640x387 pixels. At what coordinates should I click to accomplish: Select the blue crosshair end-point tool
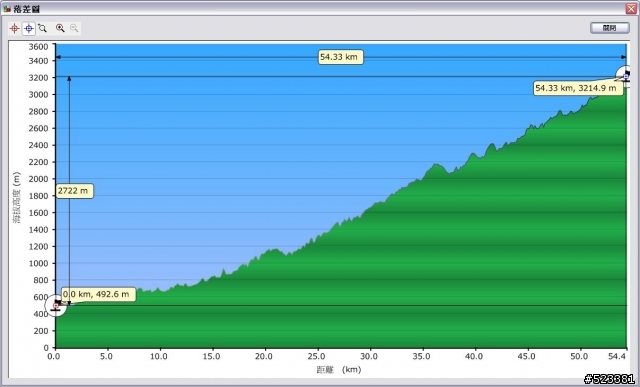click(x=29, y=28)
